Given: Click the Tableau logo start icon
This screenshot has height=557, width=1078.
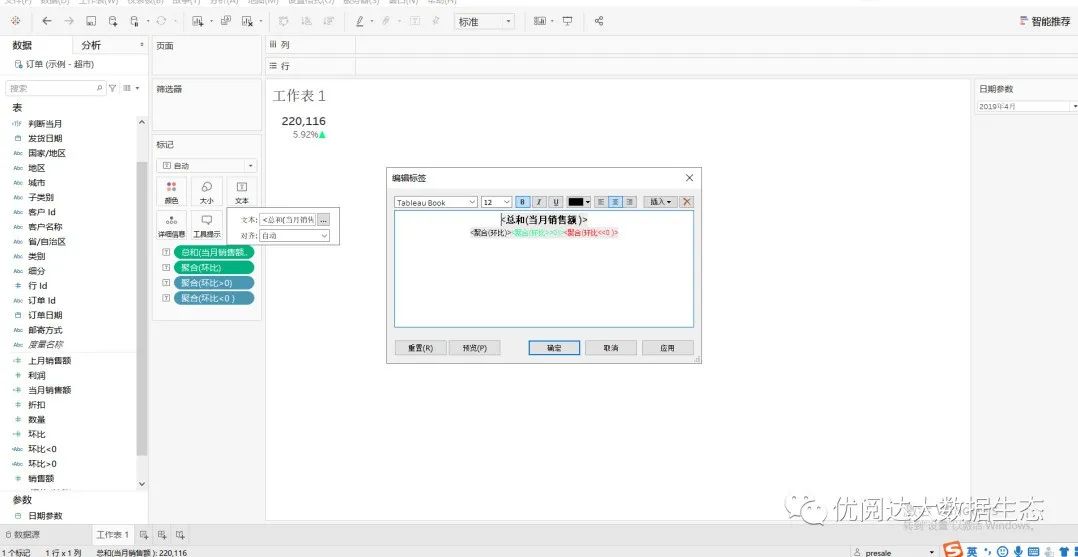Looking at the screenshot, I should [x=15, y=21].
